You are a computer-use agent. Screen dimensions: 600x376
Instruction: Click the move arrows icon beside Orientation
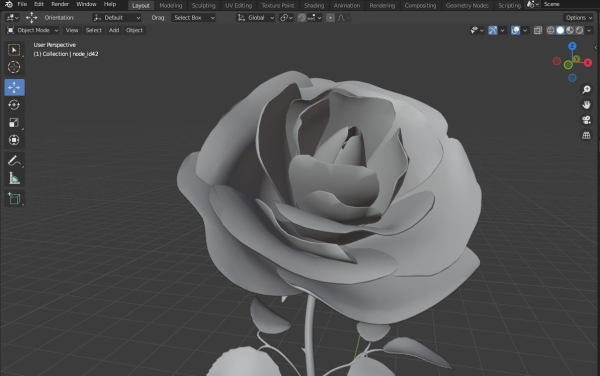[x=31, y=18]
